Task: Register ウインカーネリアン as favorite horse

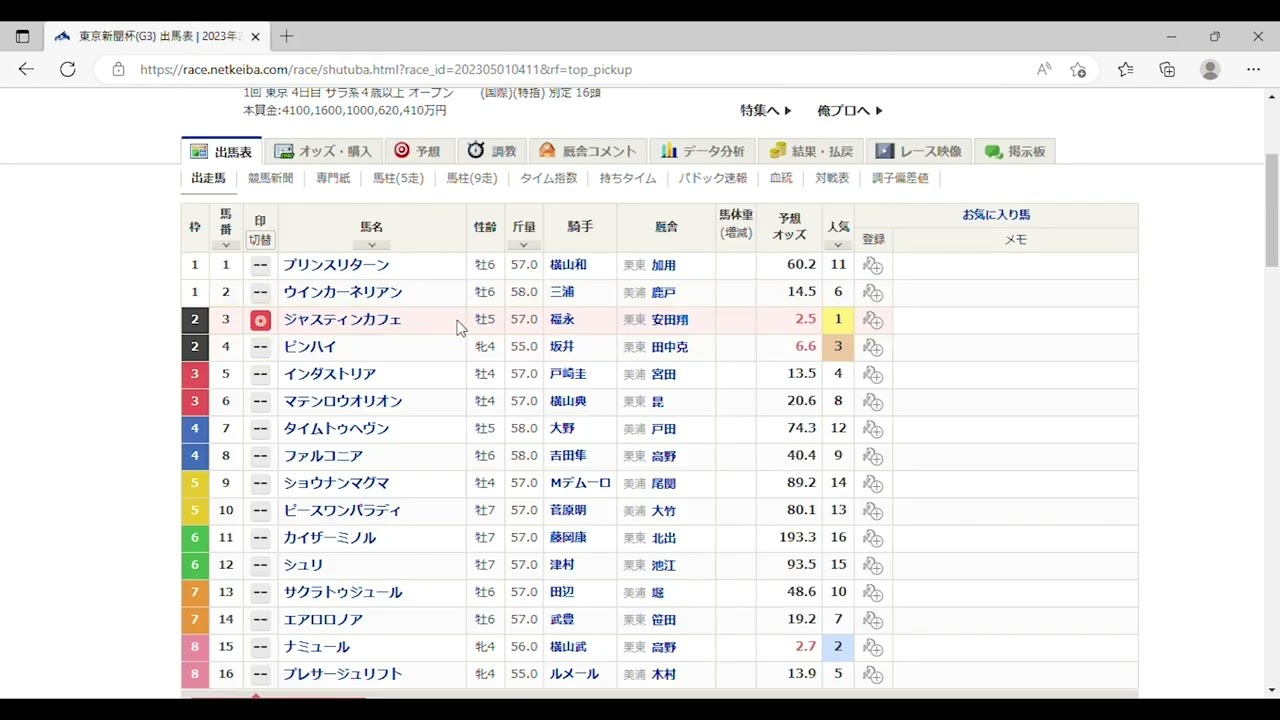Action: pyautogui.click(x=873, y=293)
